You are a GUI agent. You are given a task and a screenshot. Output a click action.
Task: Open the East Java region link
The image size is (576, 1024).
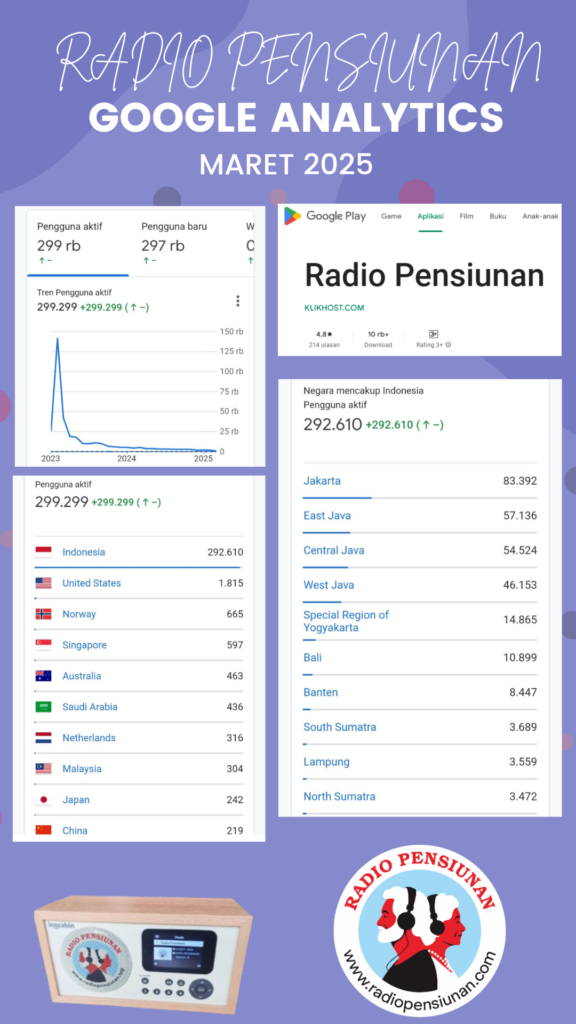(327, 516)
